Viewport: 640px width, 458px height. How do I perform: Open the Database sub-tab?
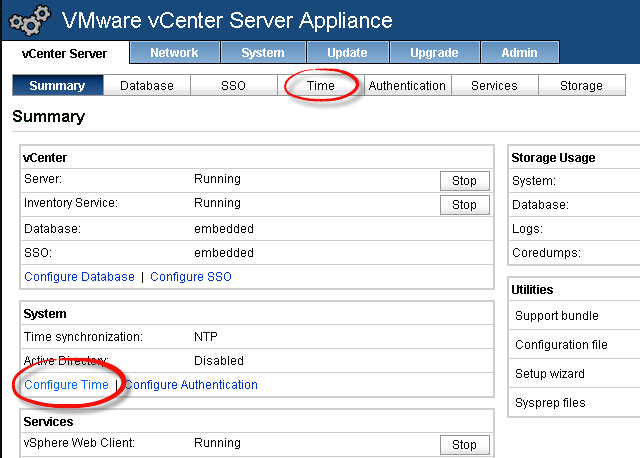coord(147,85)
